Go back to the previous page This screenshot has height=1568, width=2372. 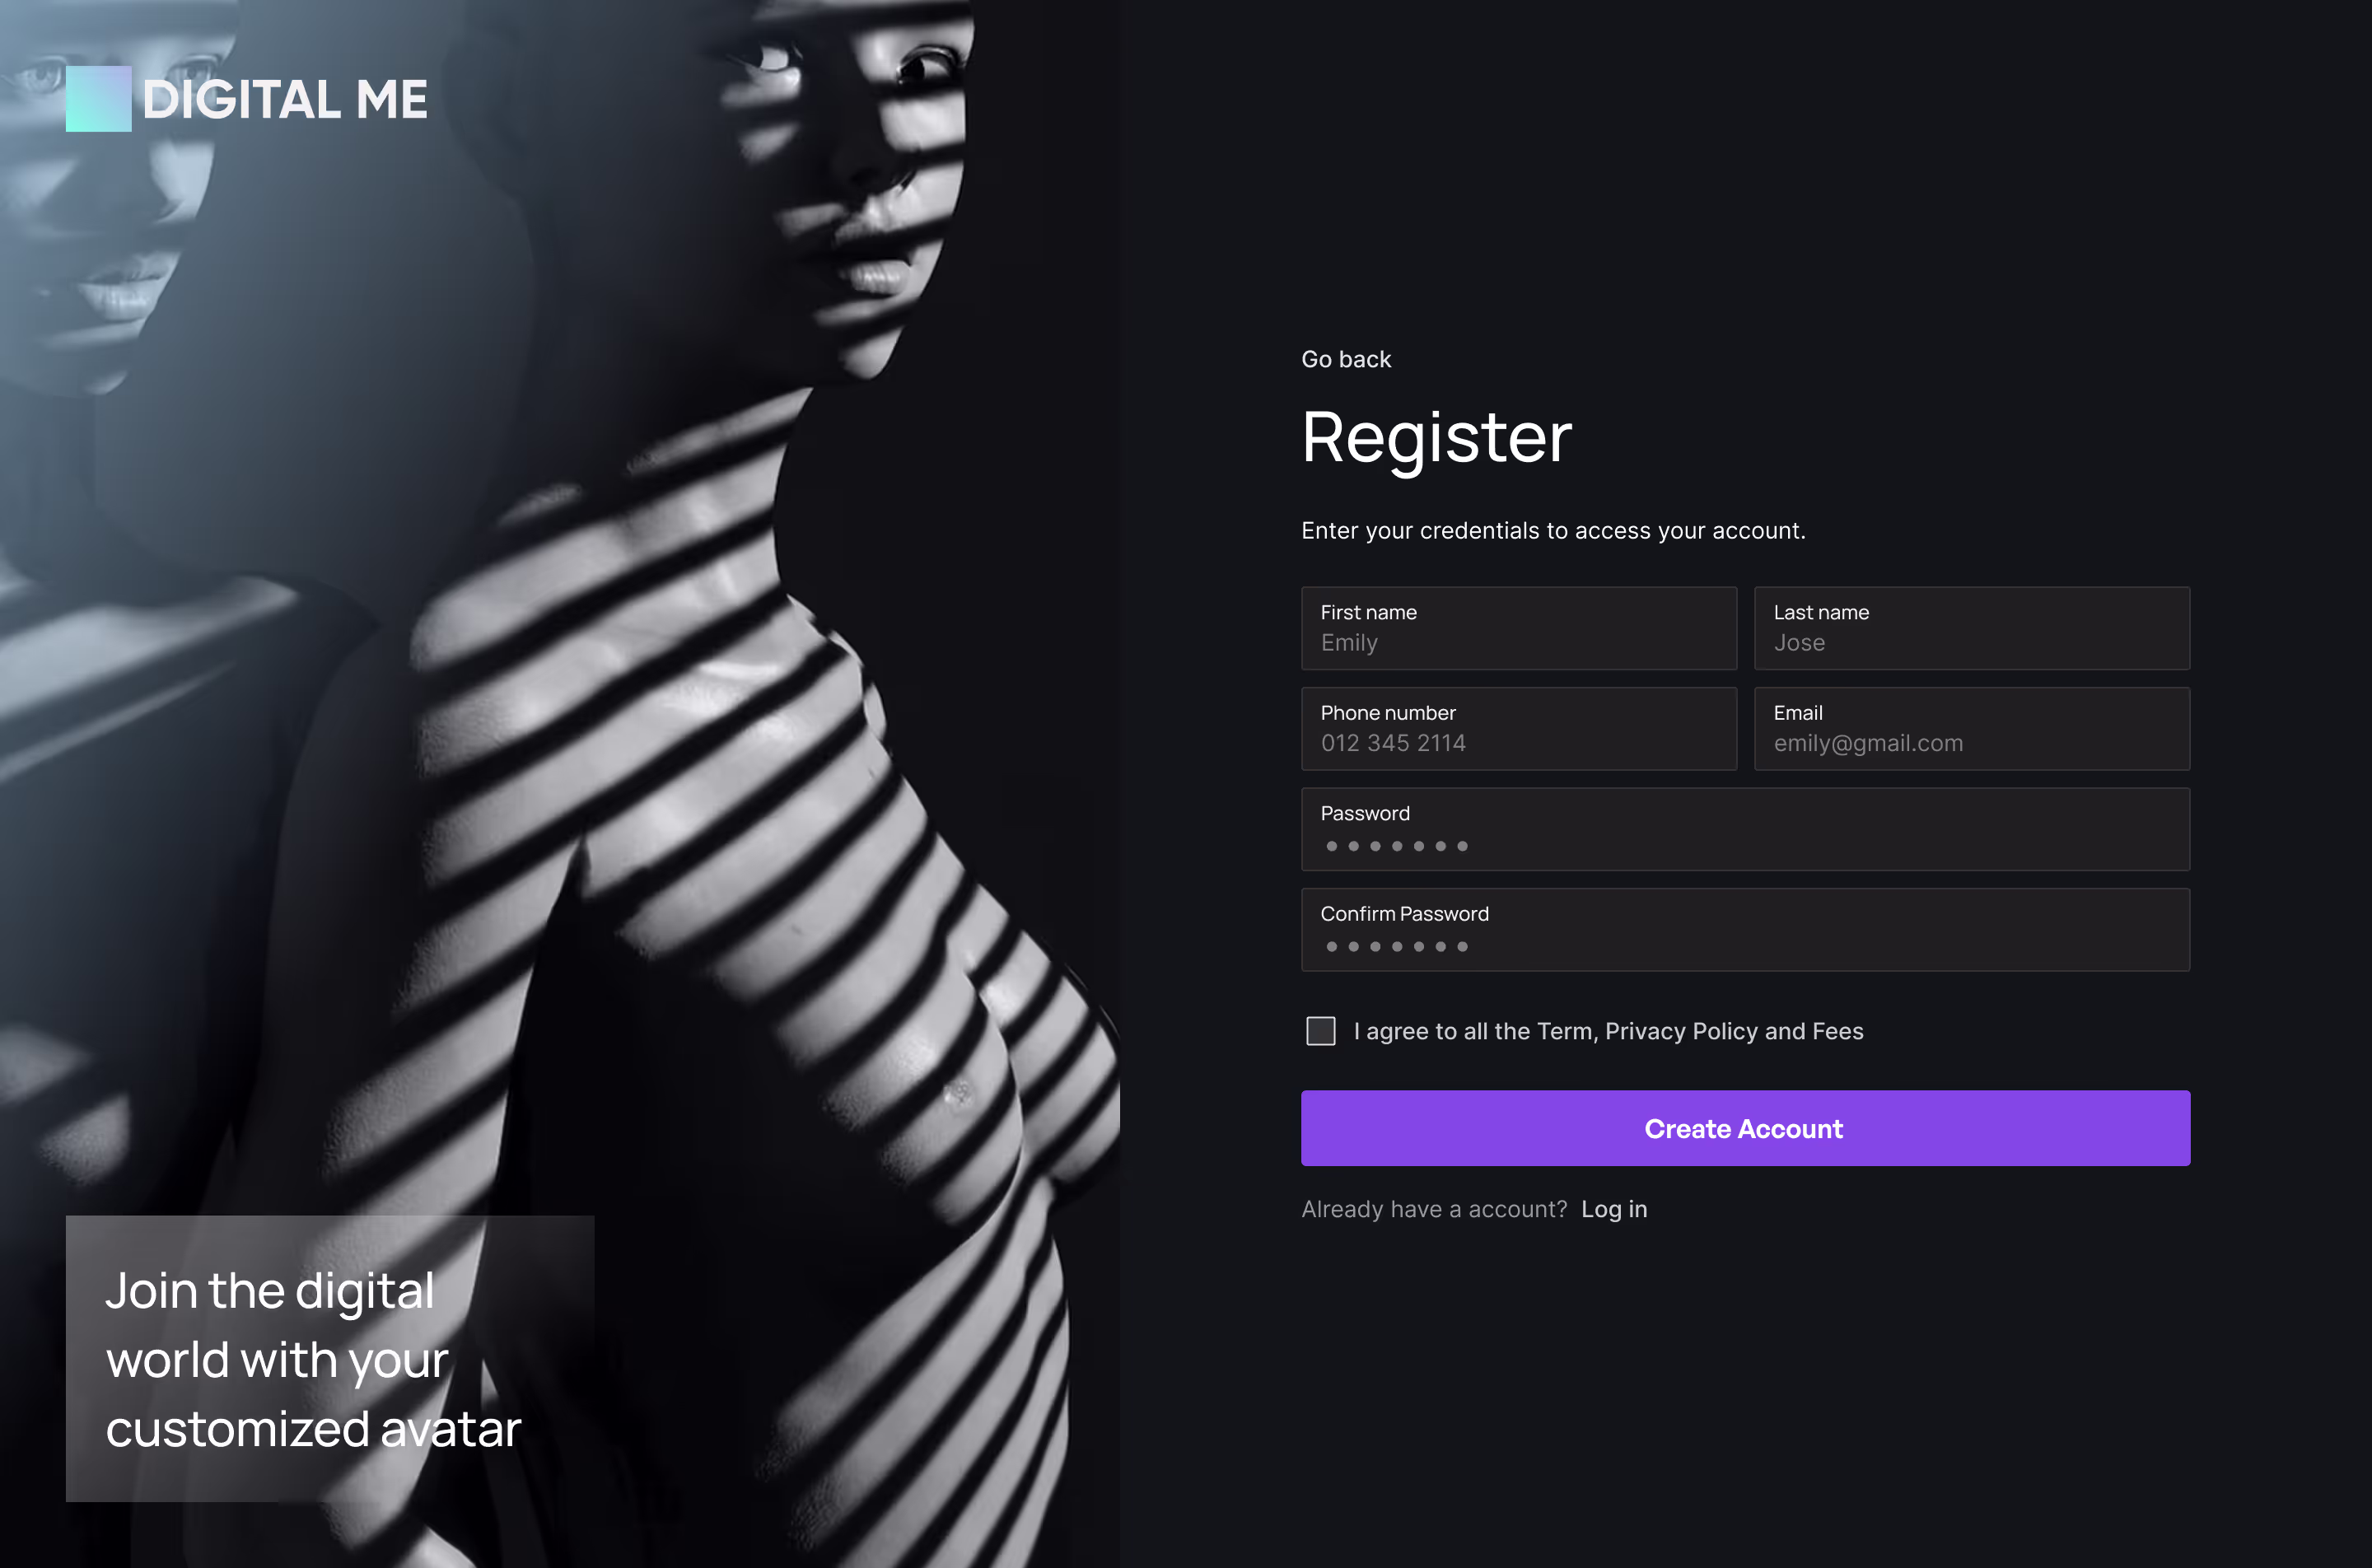point(1345,359)
